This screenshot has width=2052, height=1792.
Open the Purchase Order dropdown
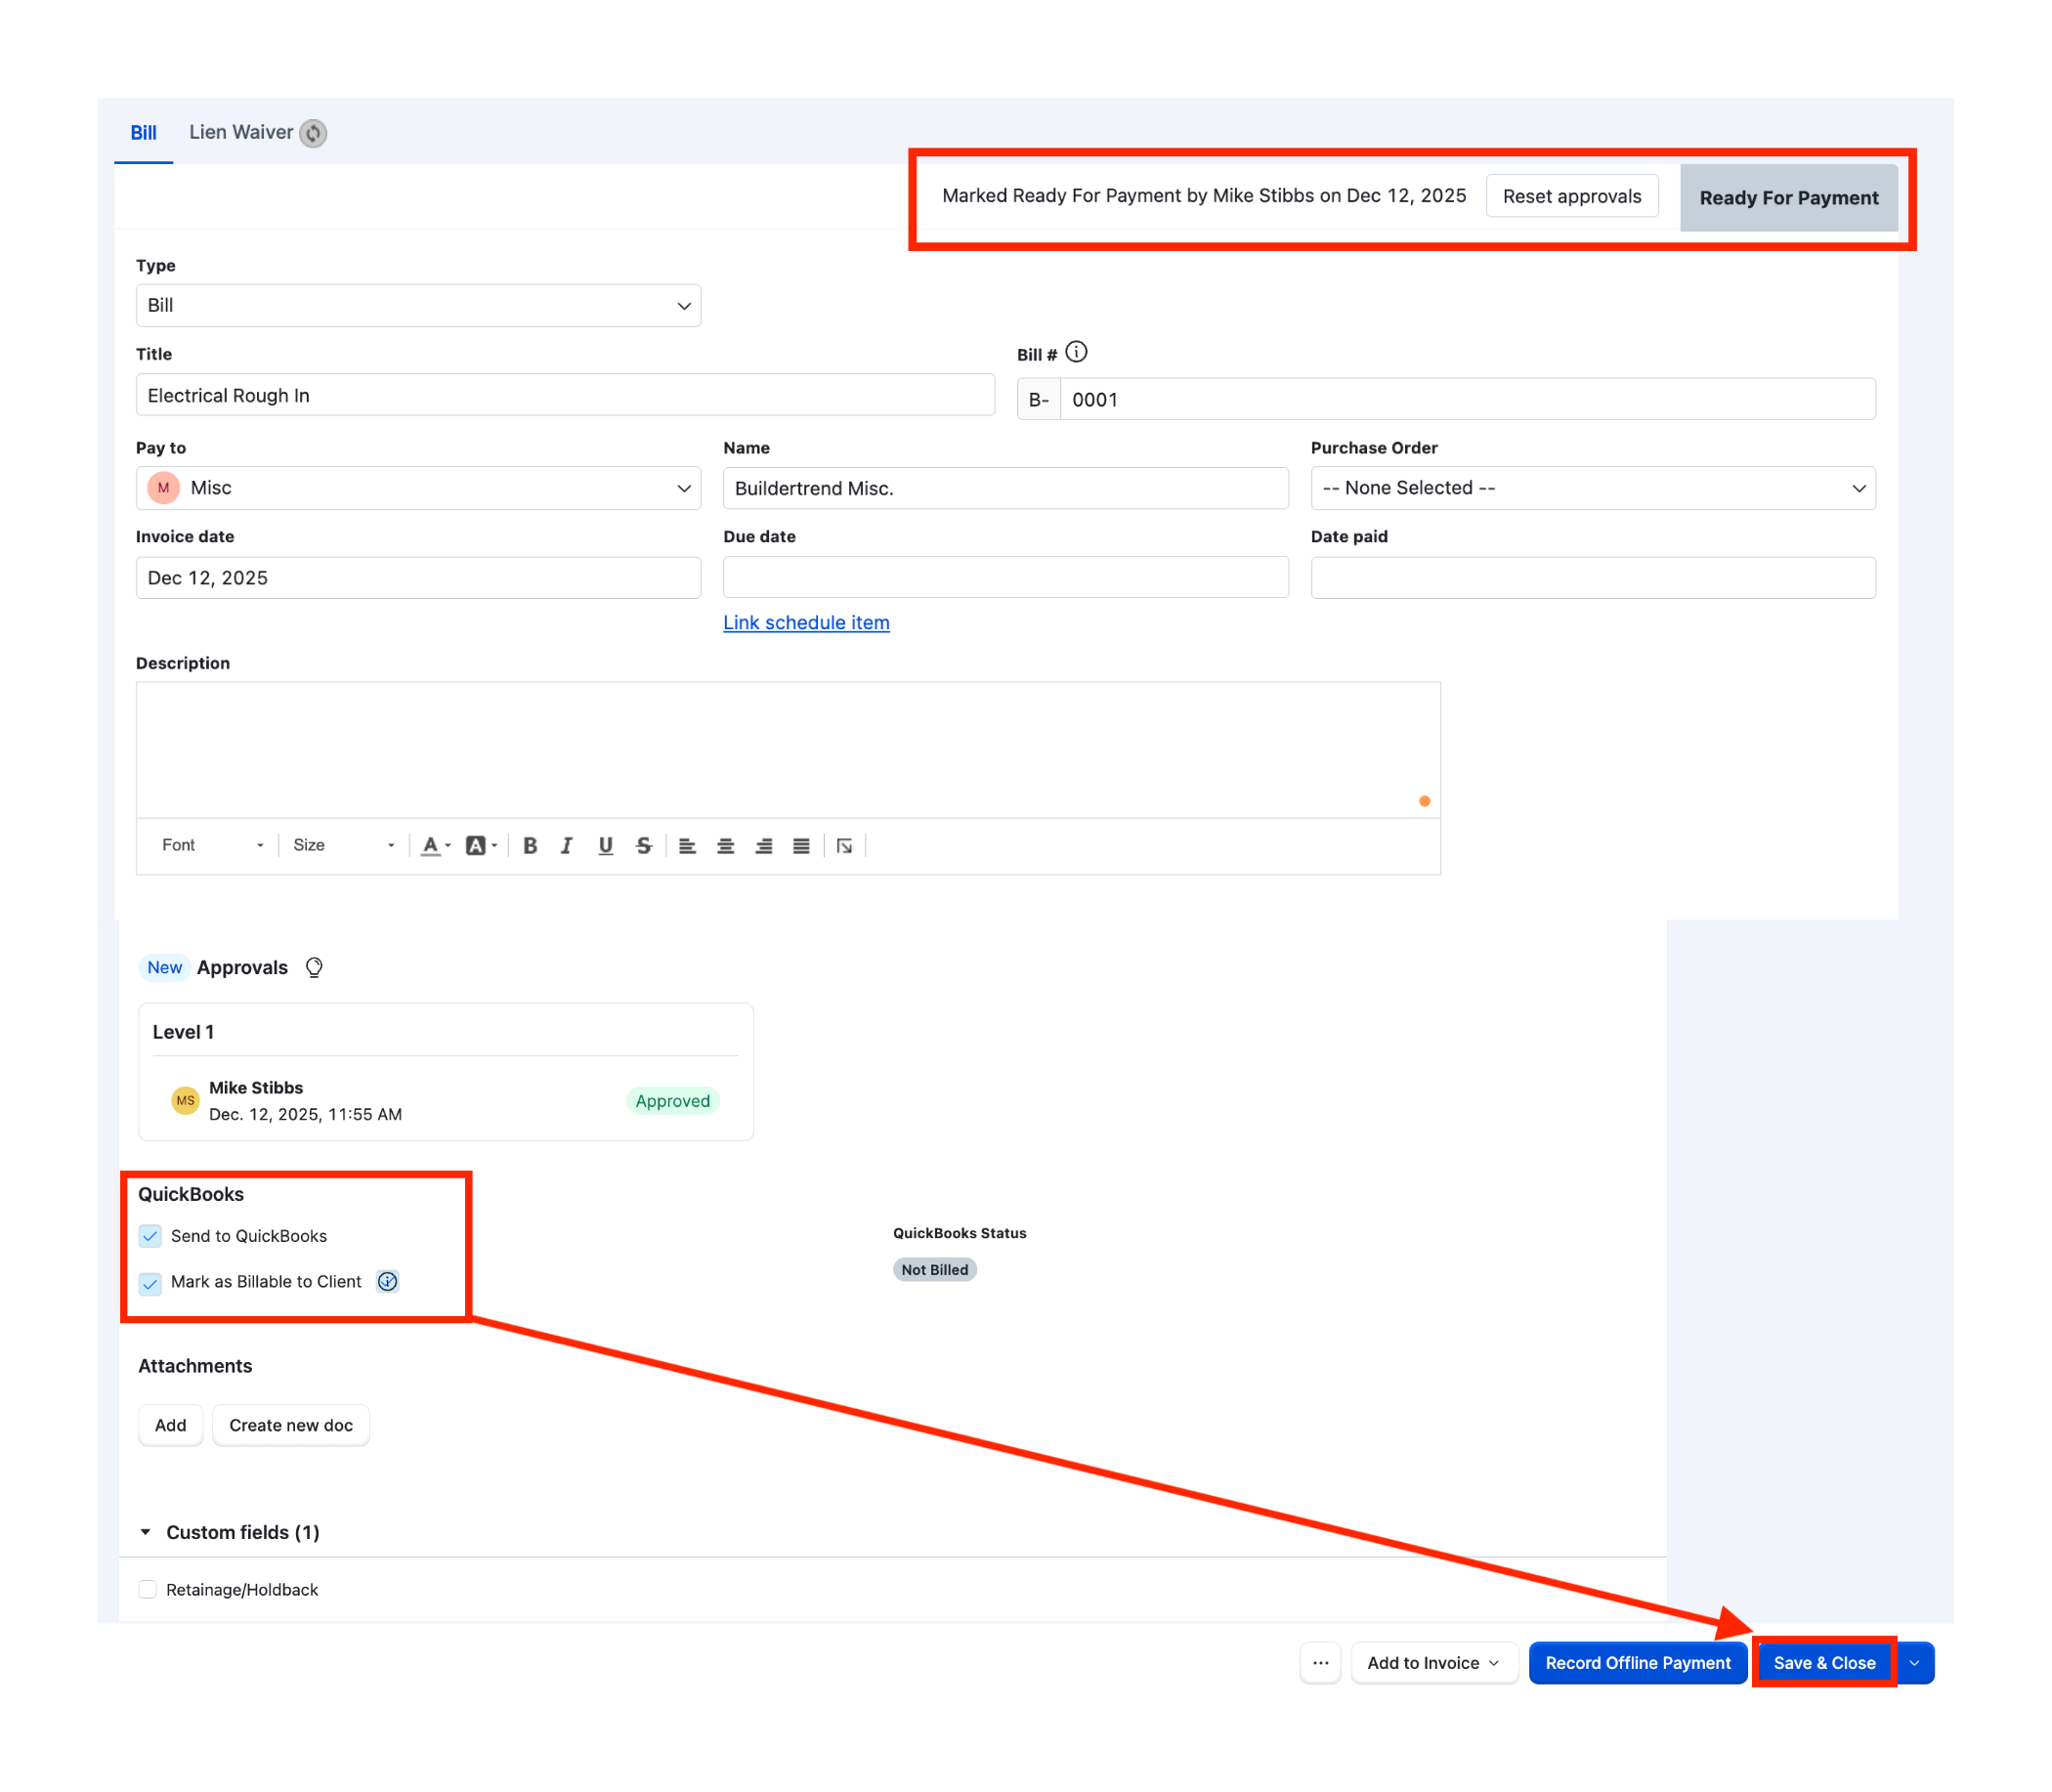pos(1593,488)
